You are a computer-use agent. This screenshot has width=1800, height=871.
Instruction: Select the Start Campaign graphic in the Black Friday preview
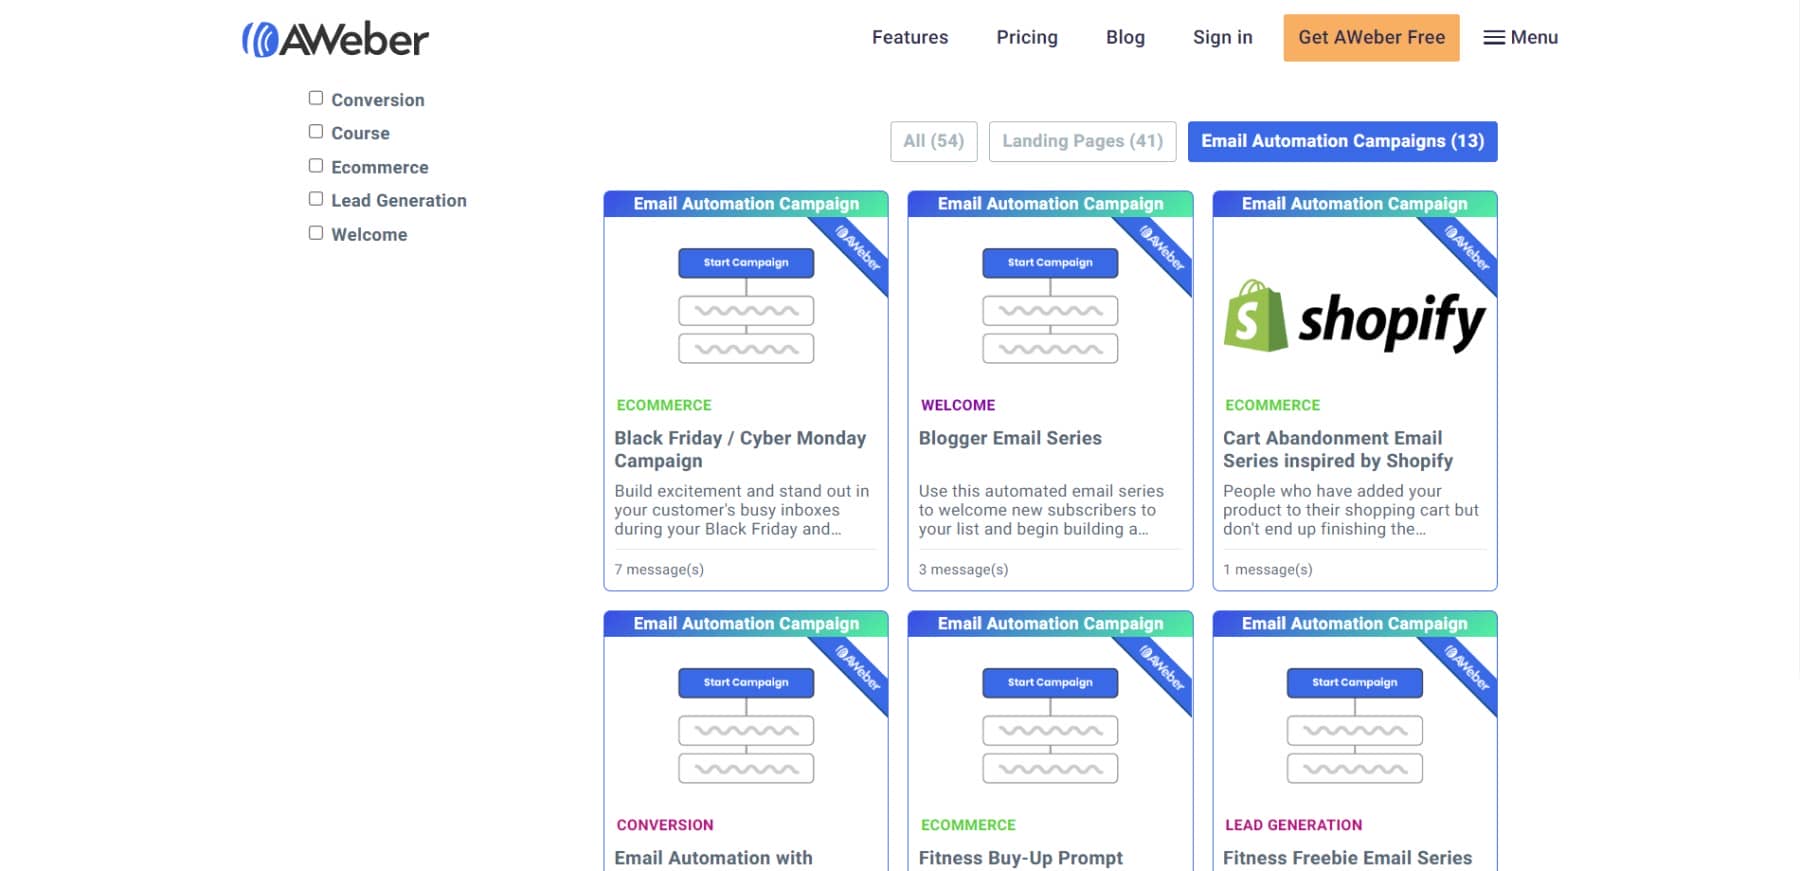coord(747,263)
